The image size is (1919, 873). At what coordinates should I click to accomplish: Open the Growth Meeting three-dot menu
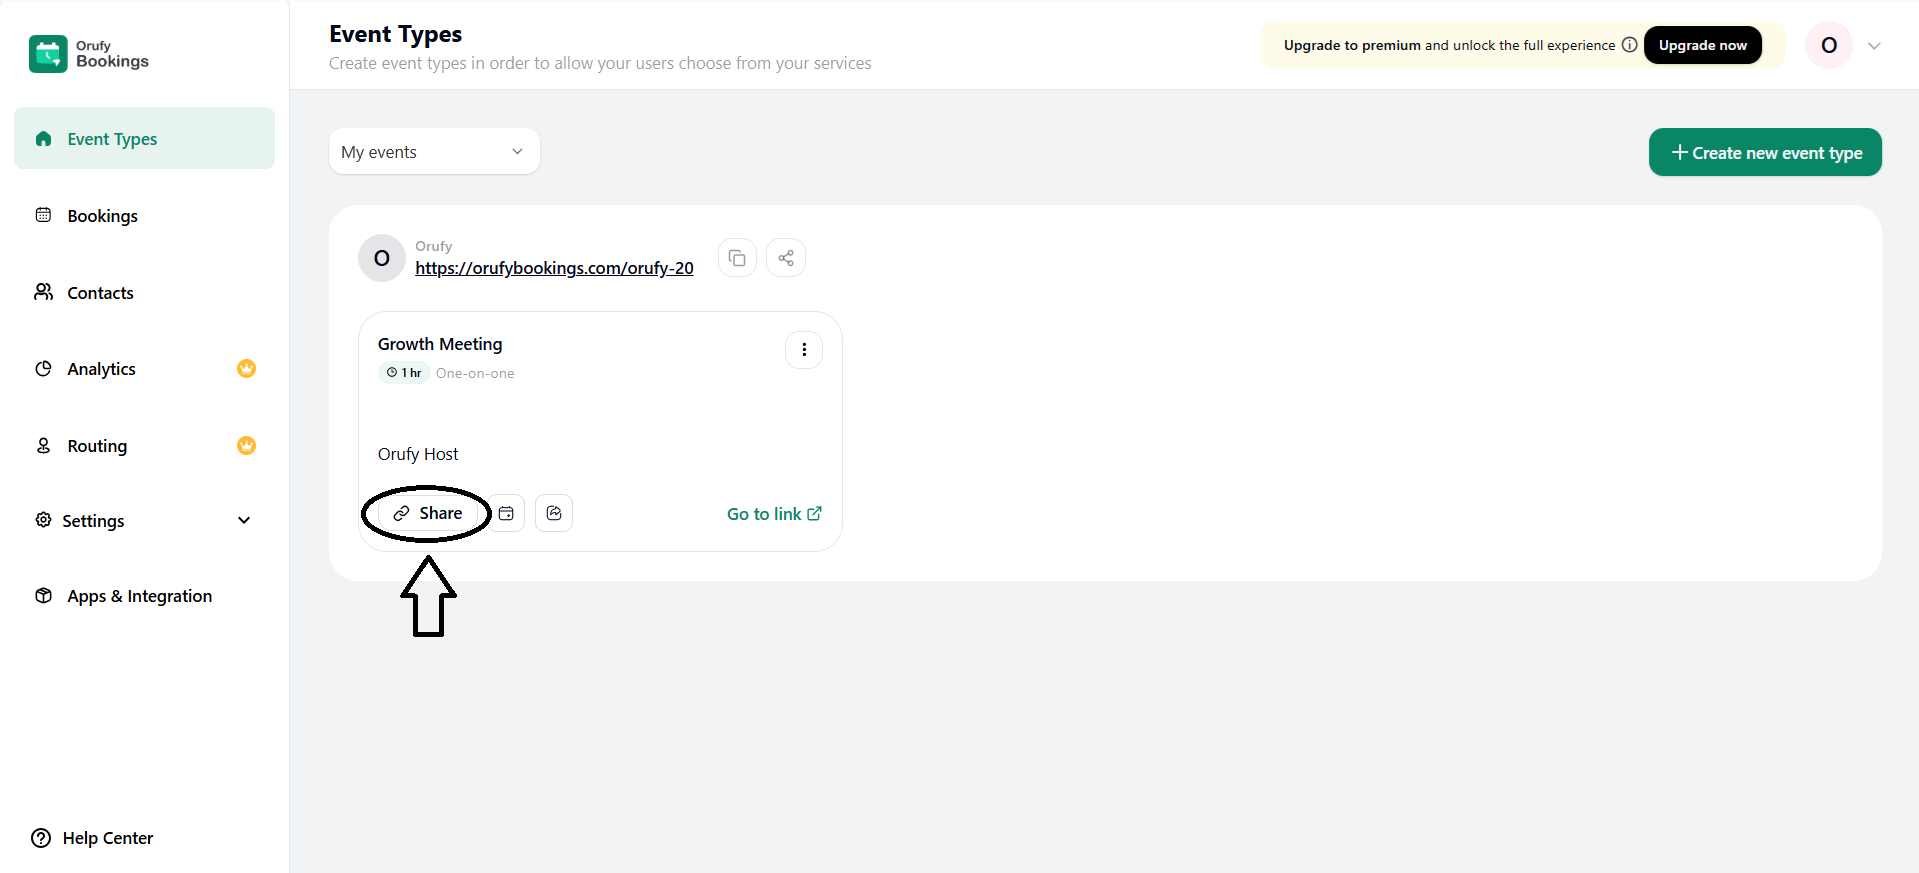point(804,350)
